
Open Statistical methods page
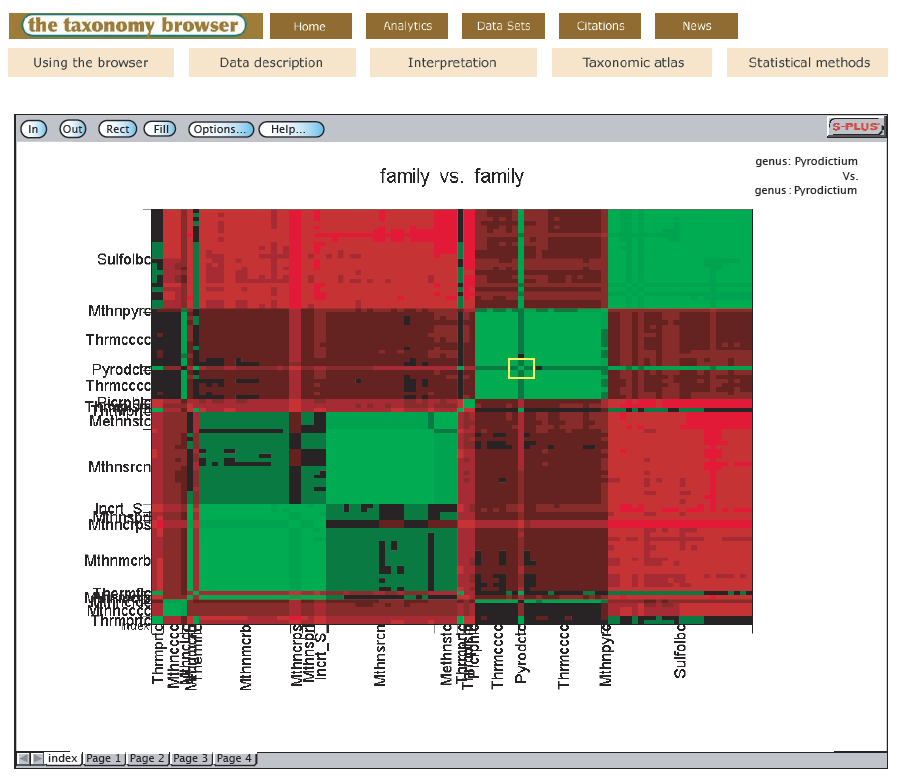click(x=809, y=62)
